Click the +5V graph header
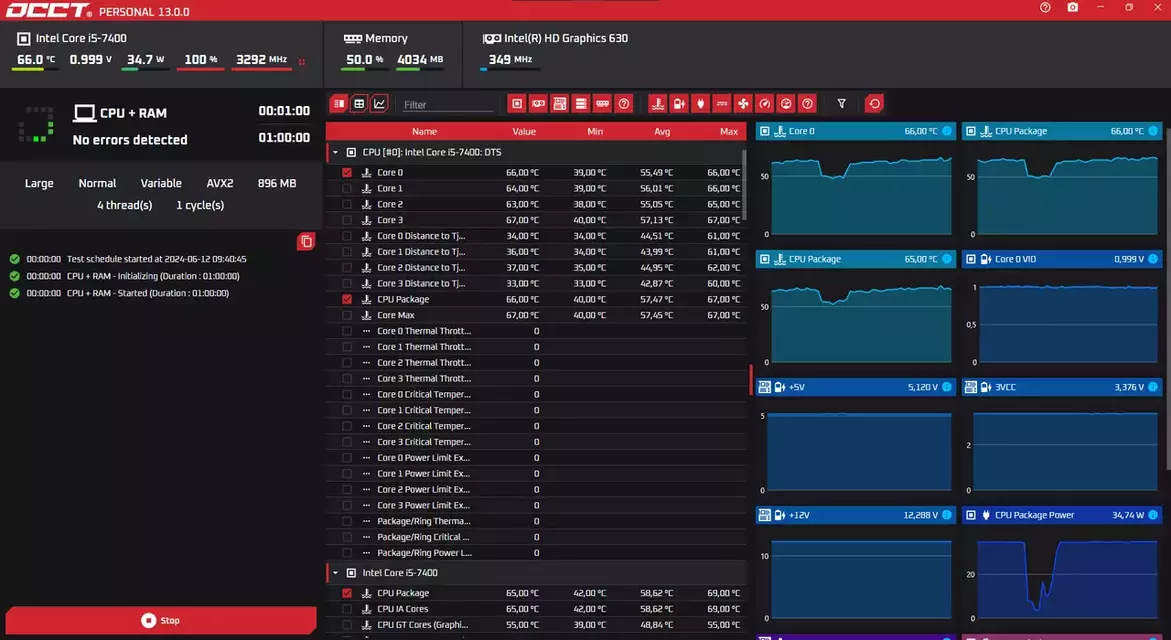Image resolution: width=1171 pixels, height=640 pixels. 856,387
